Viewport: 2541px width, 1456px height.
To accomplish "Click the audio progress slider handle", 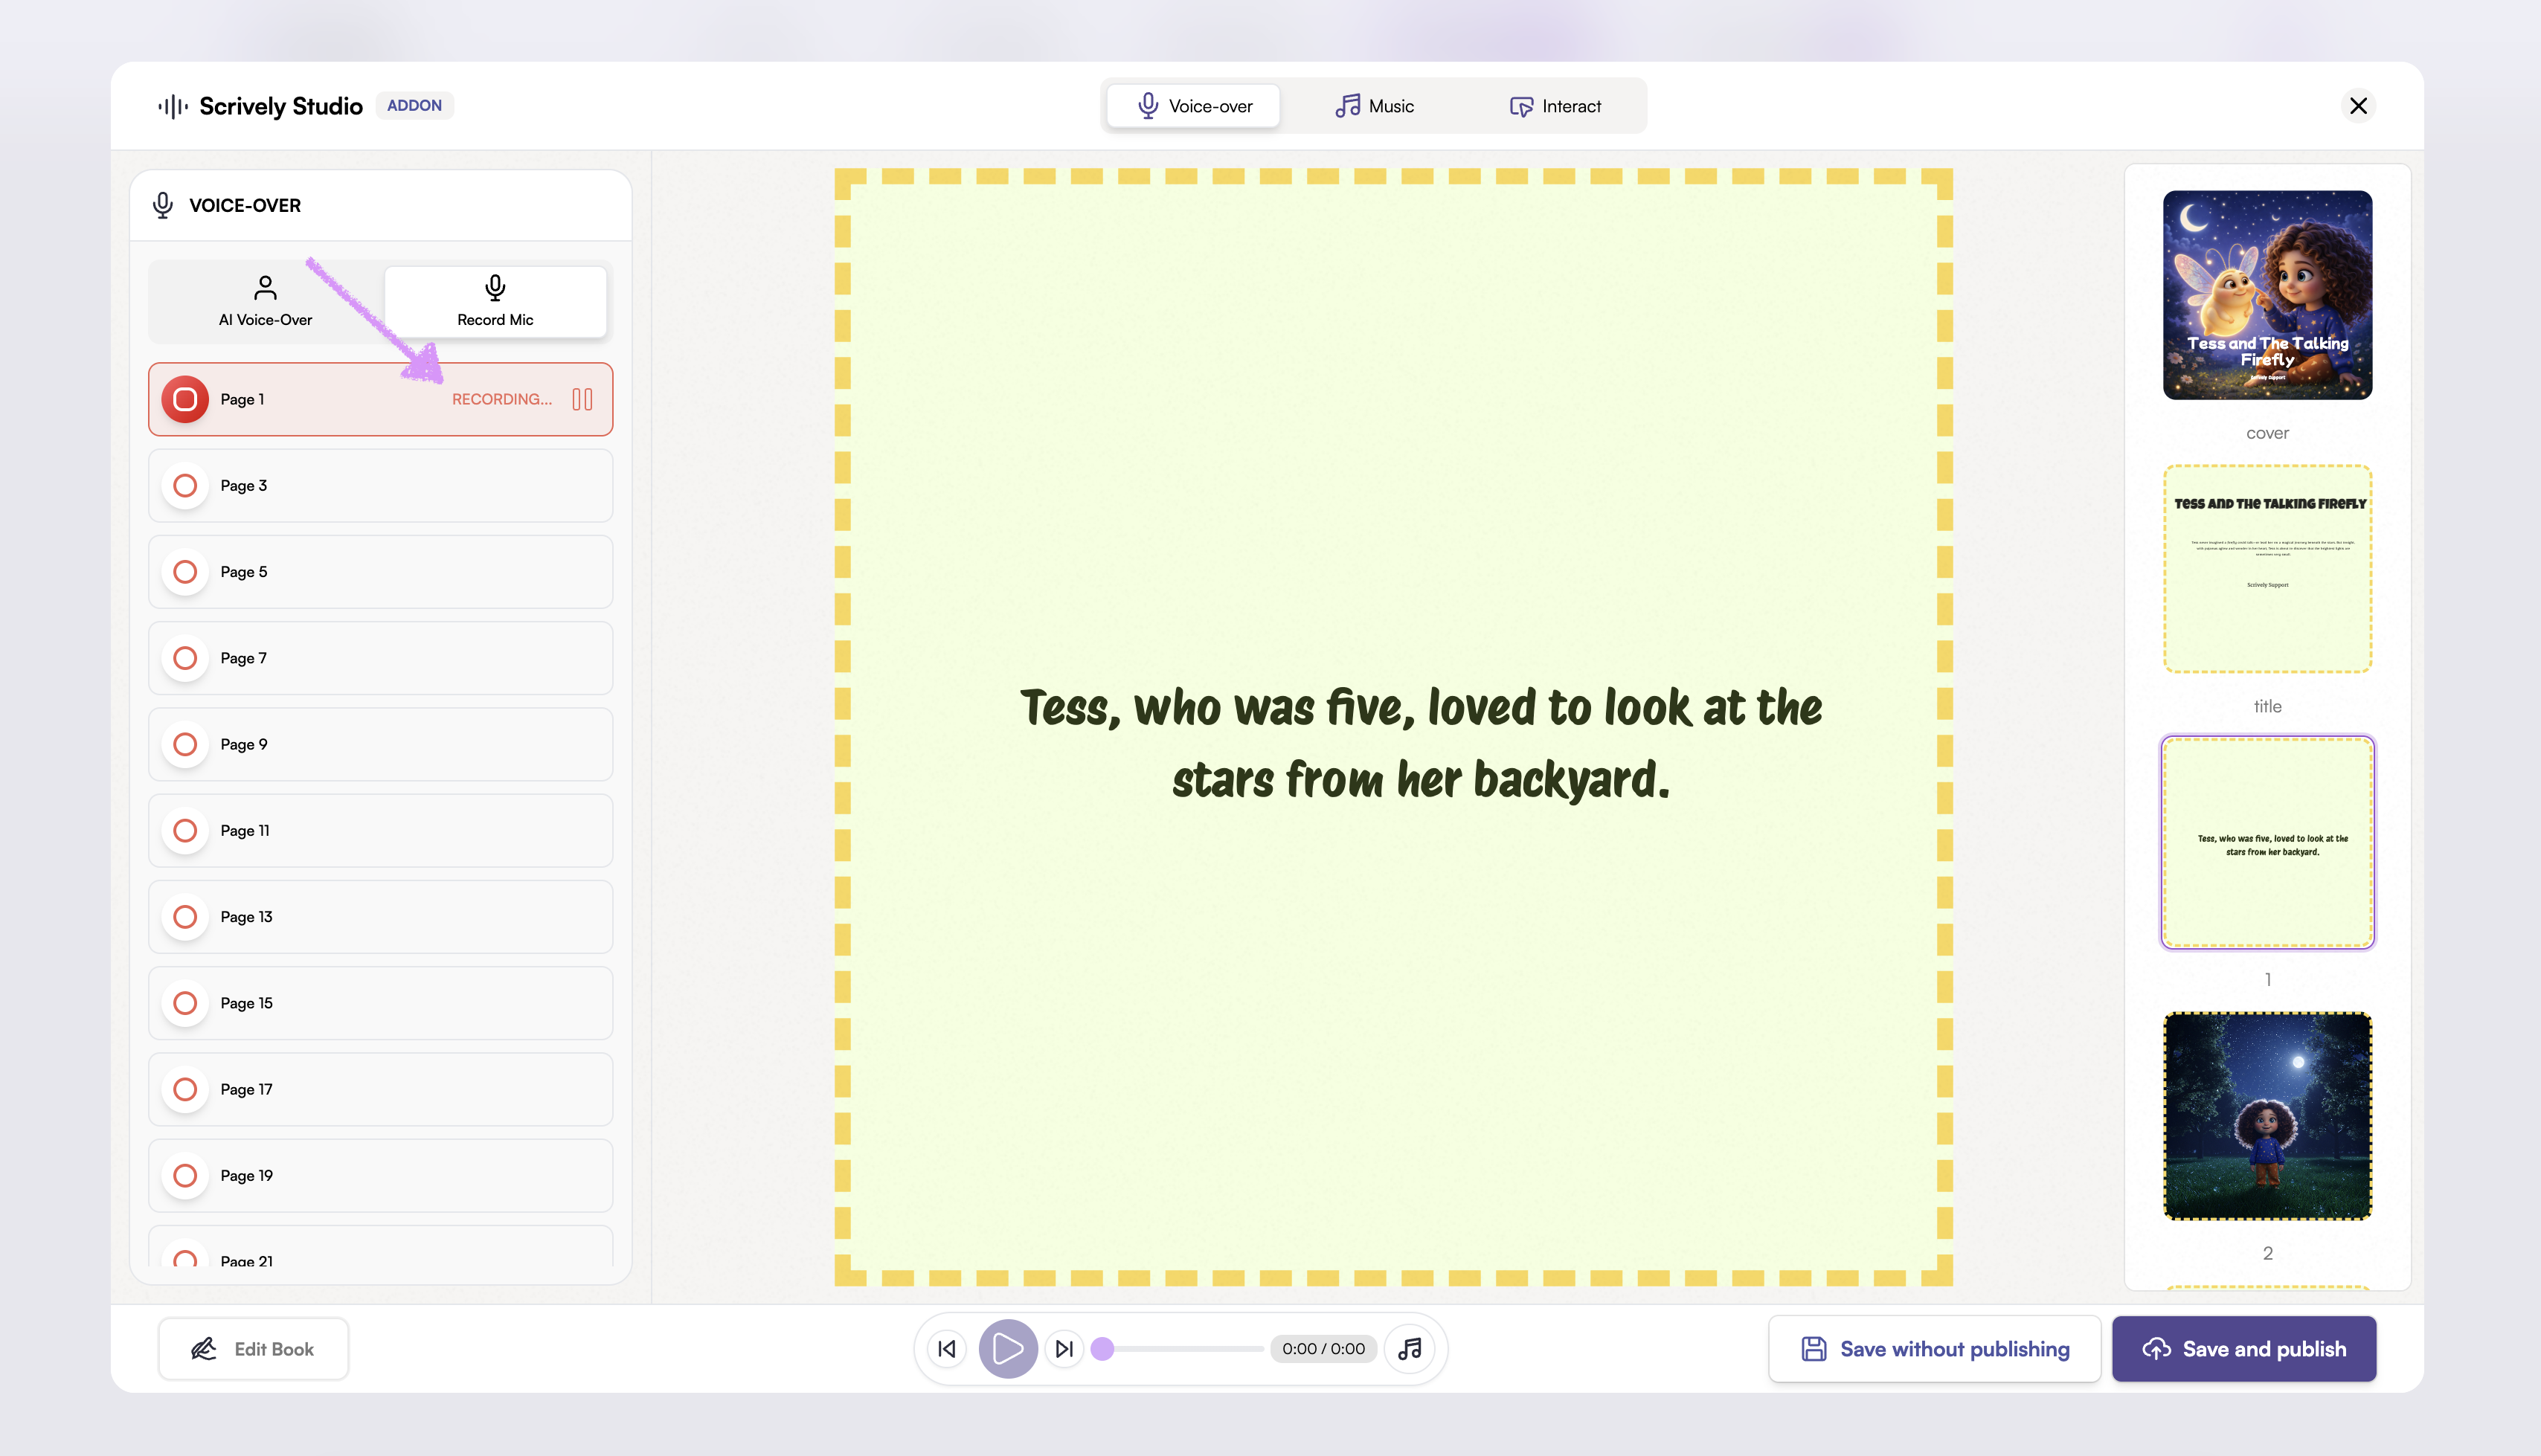I will pos(1102,1349).
